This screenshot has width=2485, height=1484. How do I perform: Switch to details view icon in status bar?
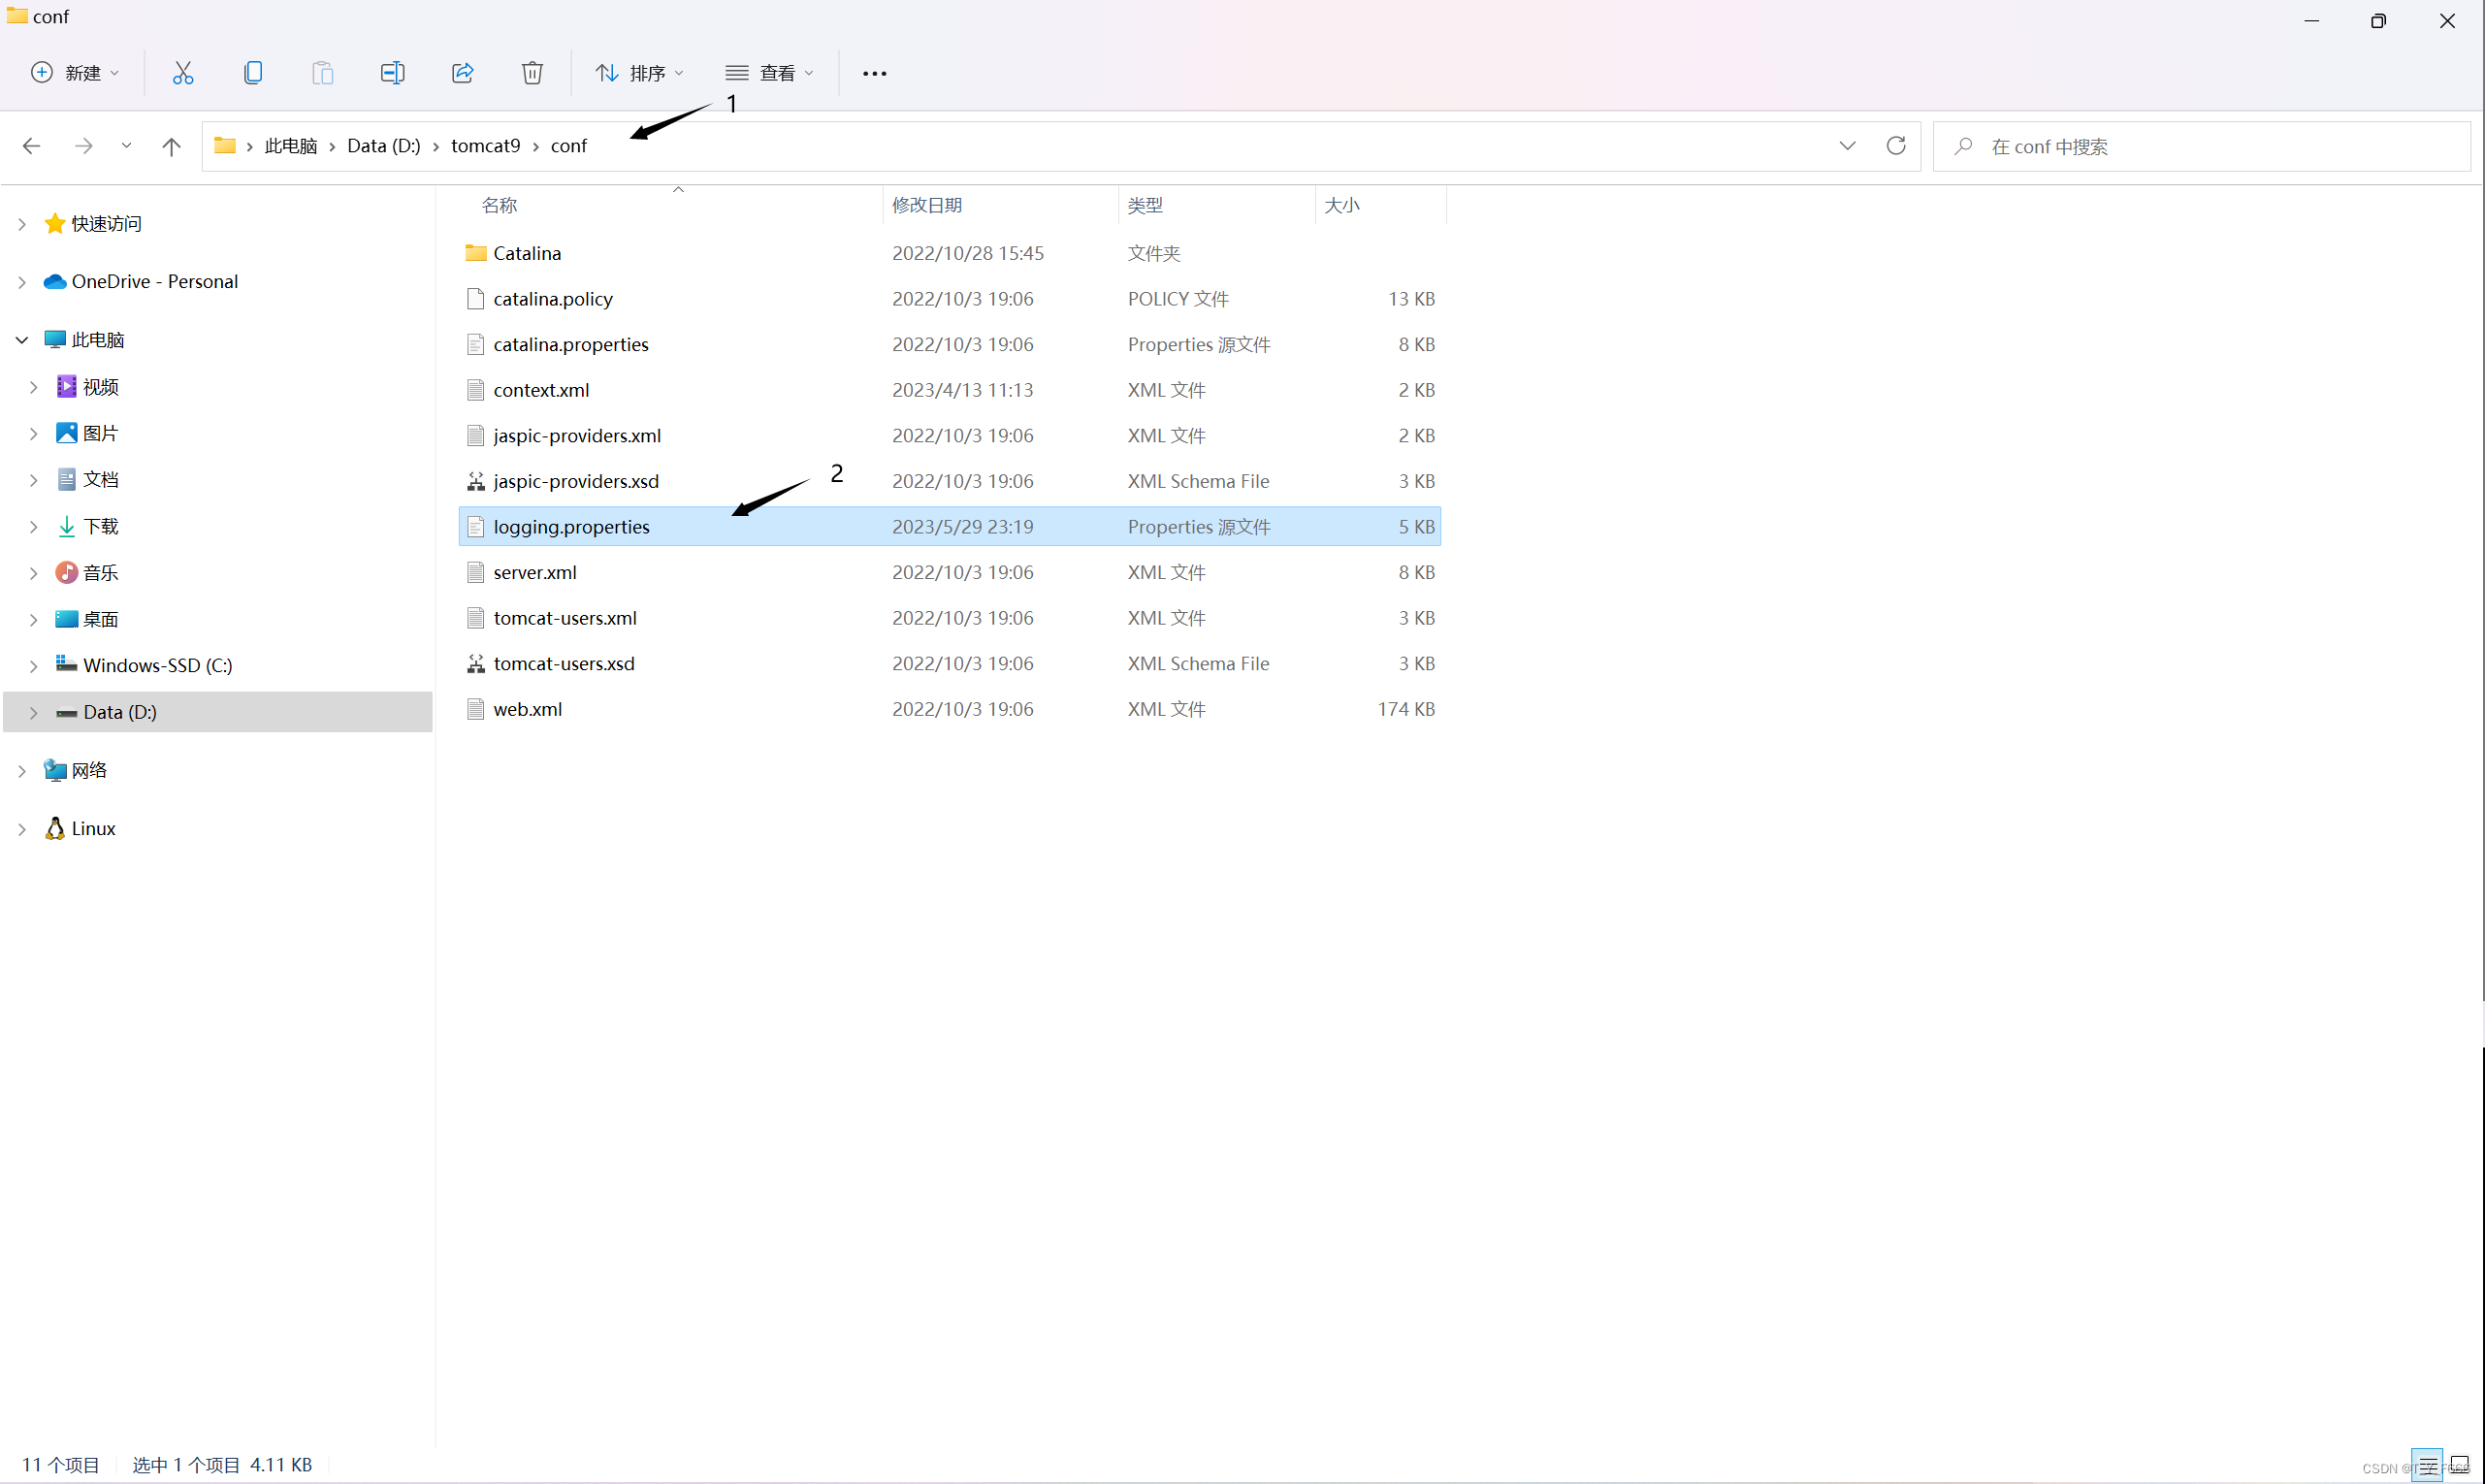pyautogui.click(x=2427, y=1465)
